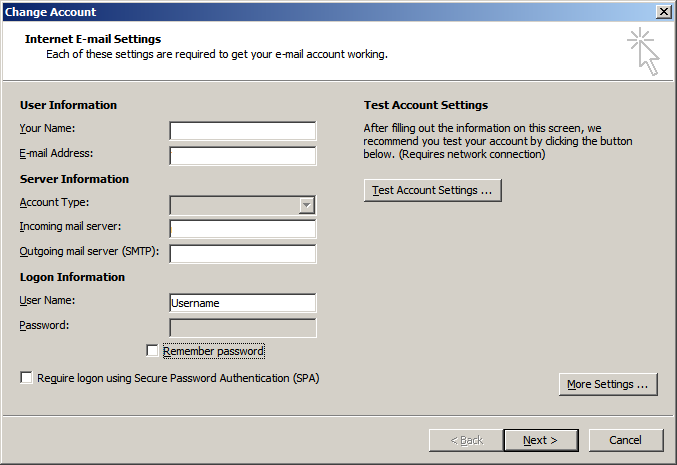Tick Require logon using SPA checkbox
Screen dimensions: 677x465
(x=26, y=378)
